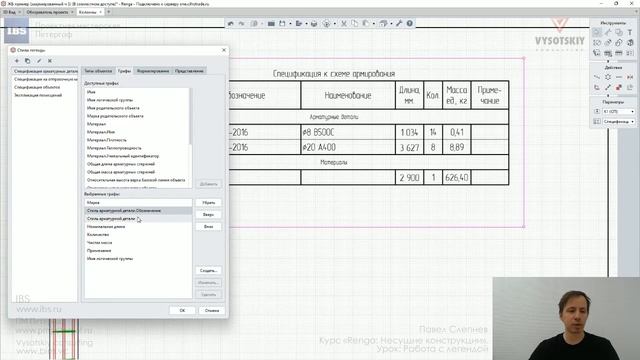640x360 pixels.
Task: Add a new tab with plus button
Action: [x=109, y=12]
